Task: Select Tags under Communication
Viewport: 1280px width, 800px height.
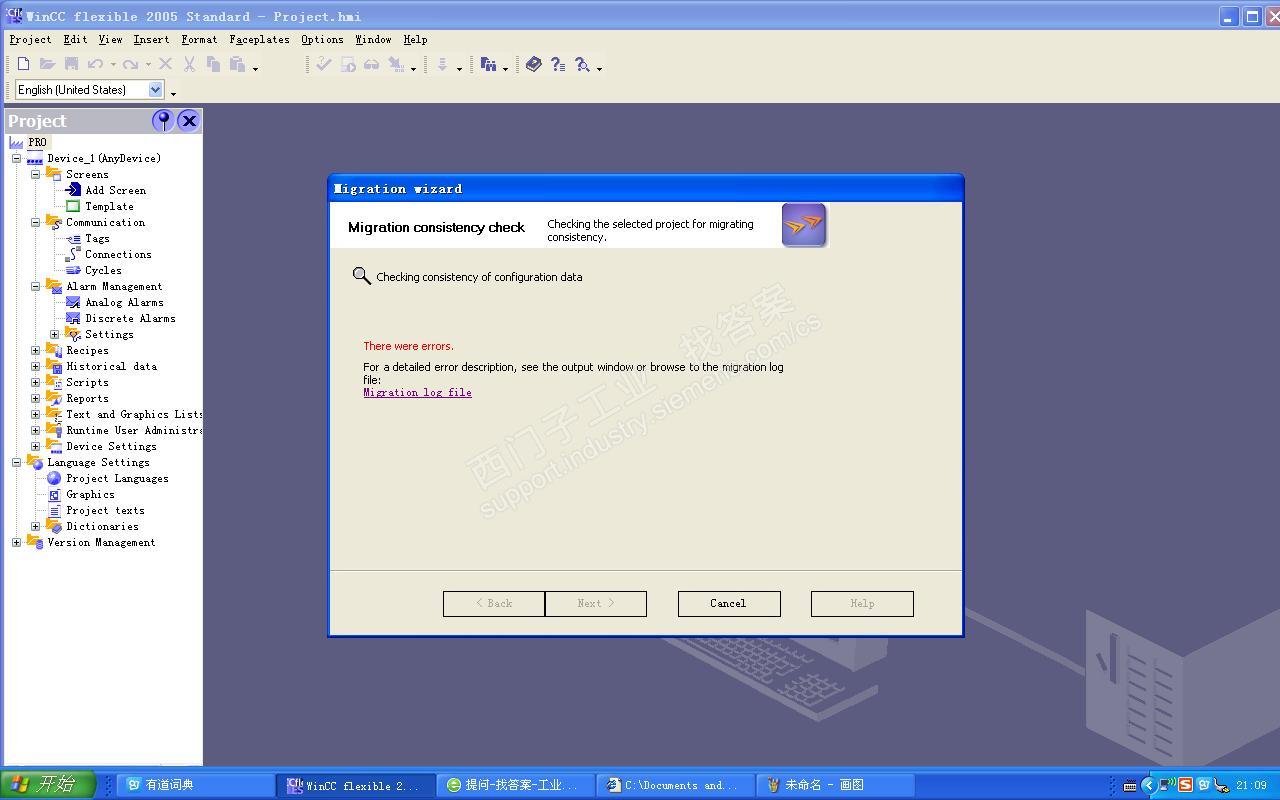Action: (97, 238)
